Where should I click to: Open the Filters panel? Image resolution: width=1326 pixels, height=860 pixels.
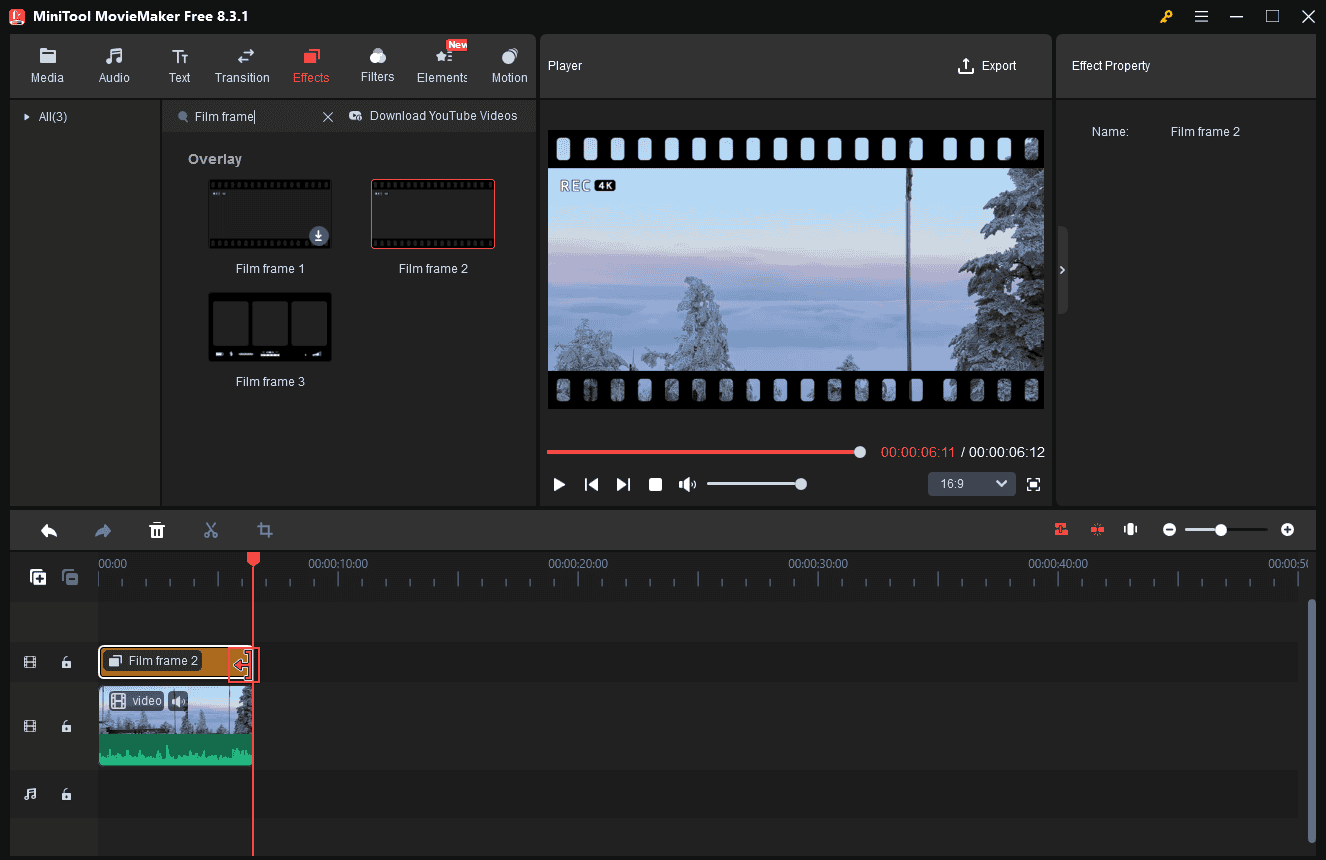click(377, 66)
